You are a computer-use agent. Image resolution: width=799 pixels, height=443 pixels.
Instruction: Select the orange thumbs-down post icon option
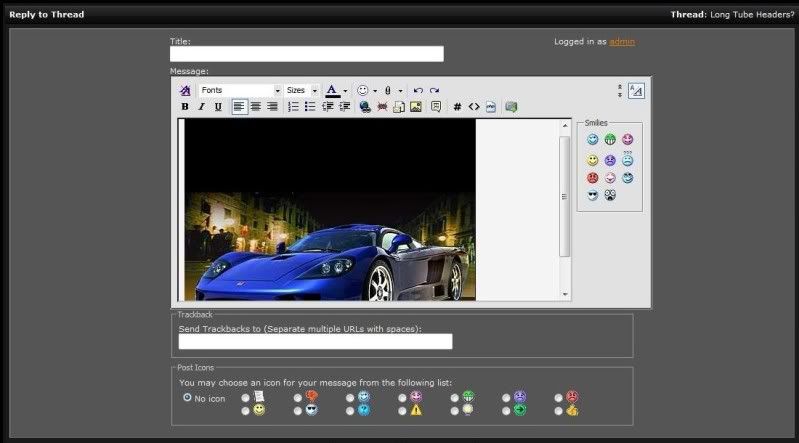pos(298,398)
